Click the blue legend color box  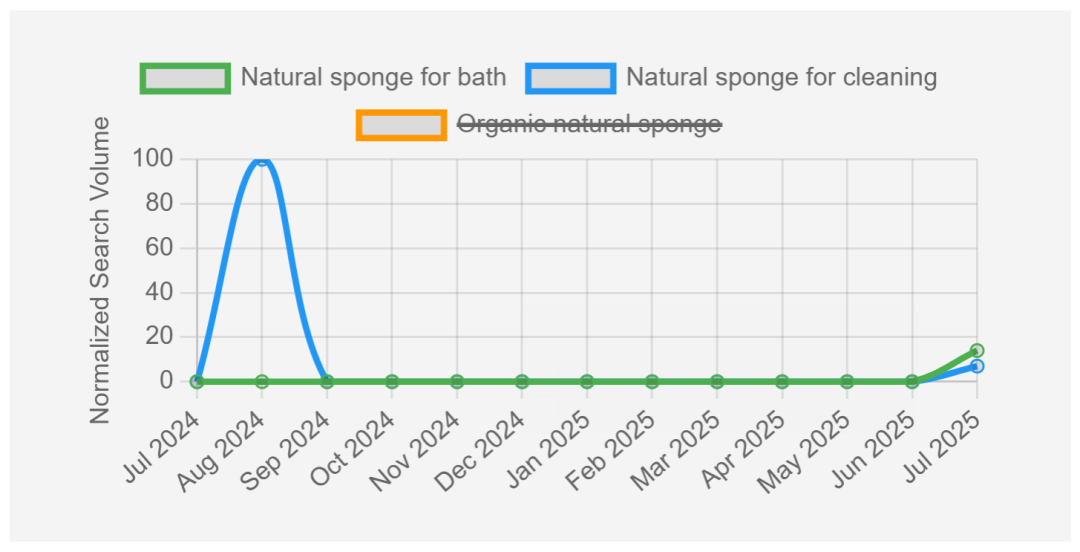tap(571, 78)
